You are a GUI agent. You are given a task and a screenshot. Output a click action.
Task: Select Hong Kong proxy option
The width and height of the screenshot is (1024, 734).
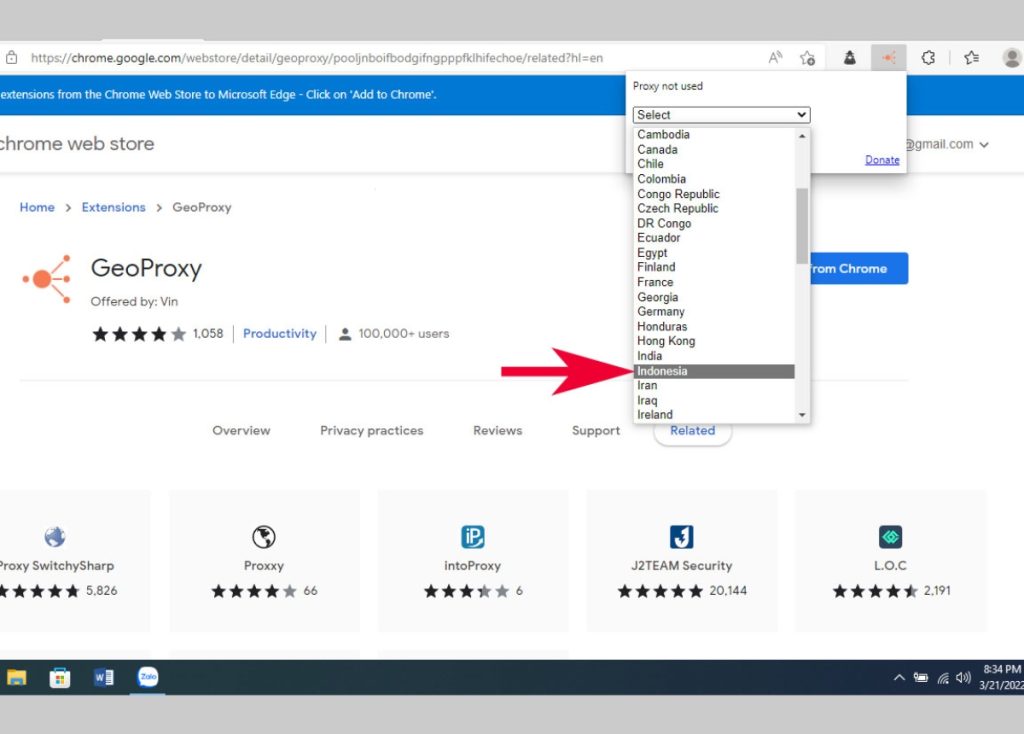714,341
